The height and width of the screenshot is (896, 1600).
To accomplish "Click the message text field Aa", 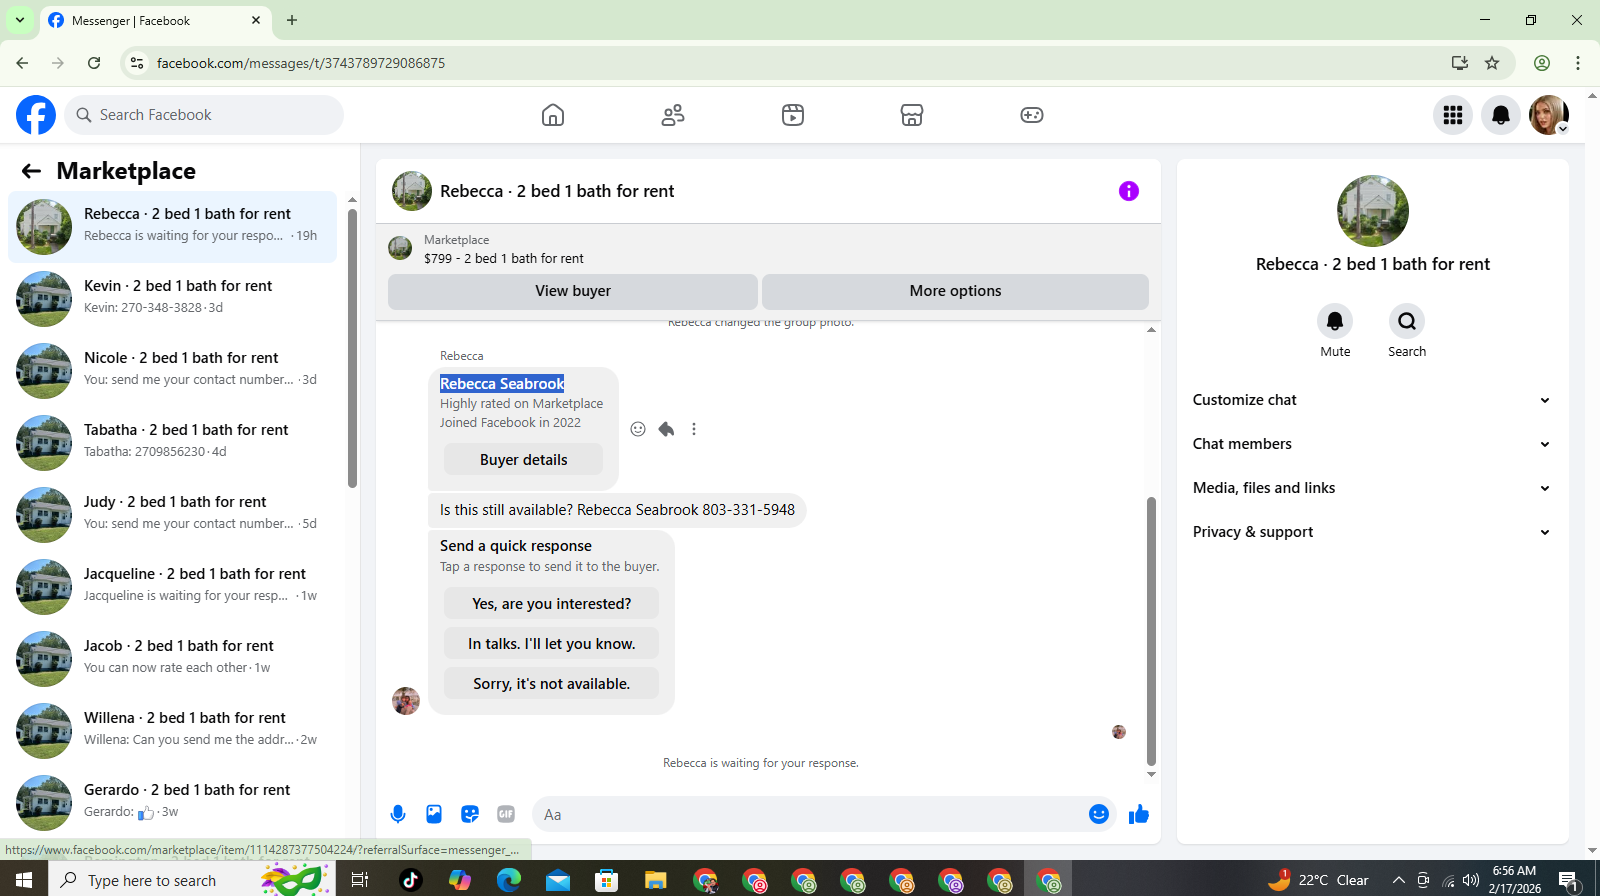I will pyautogui.click(x=810, y=814).
